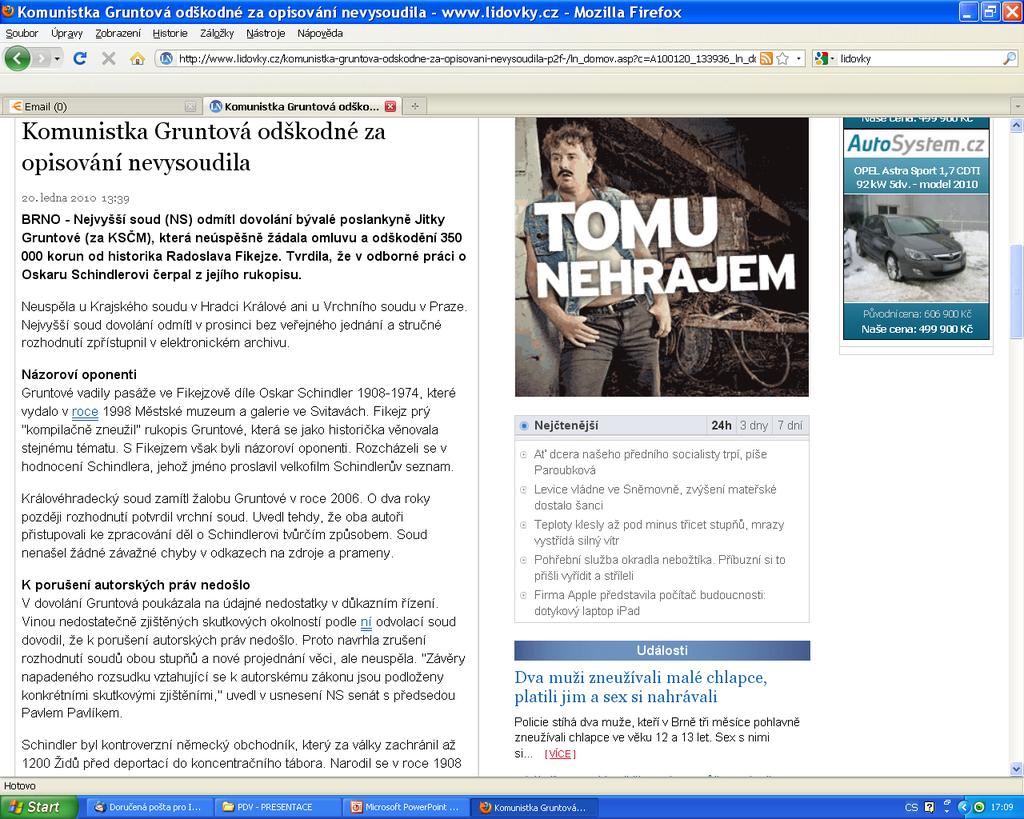Viewport: 1024px width, 819px height.
Task: Open a new tab with plus button
Action: (x=415, y=106)
